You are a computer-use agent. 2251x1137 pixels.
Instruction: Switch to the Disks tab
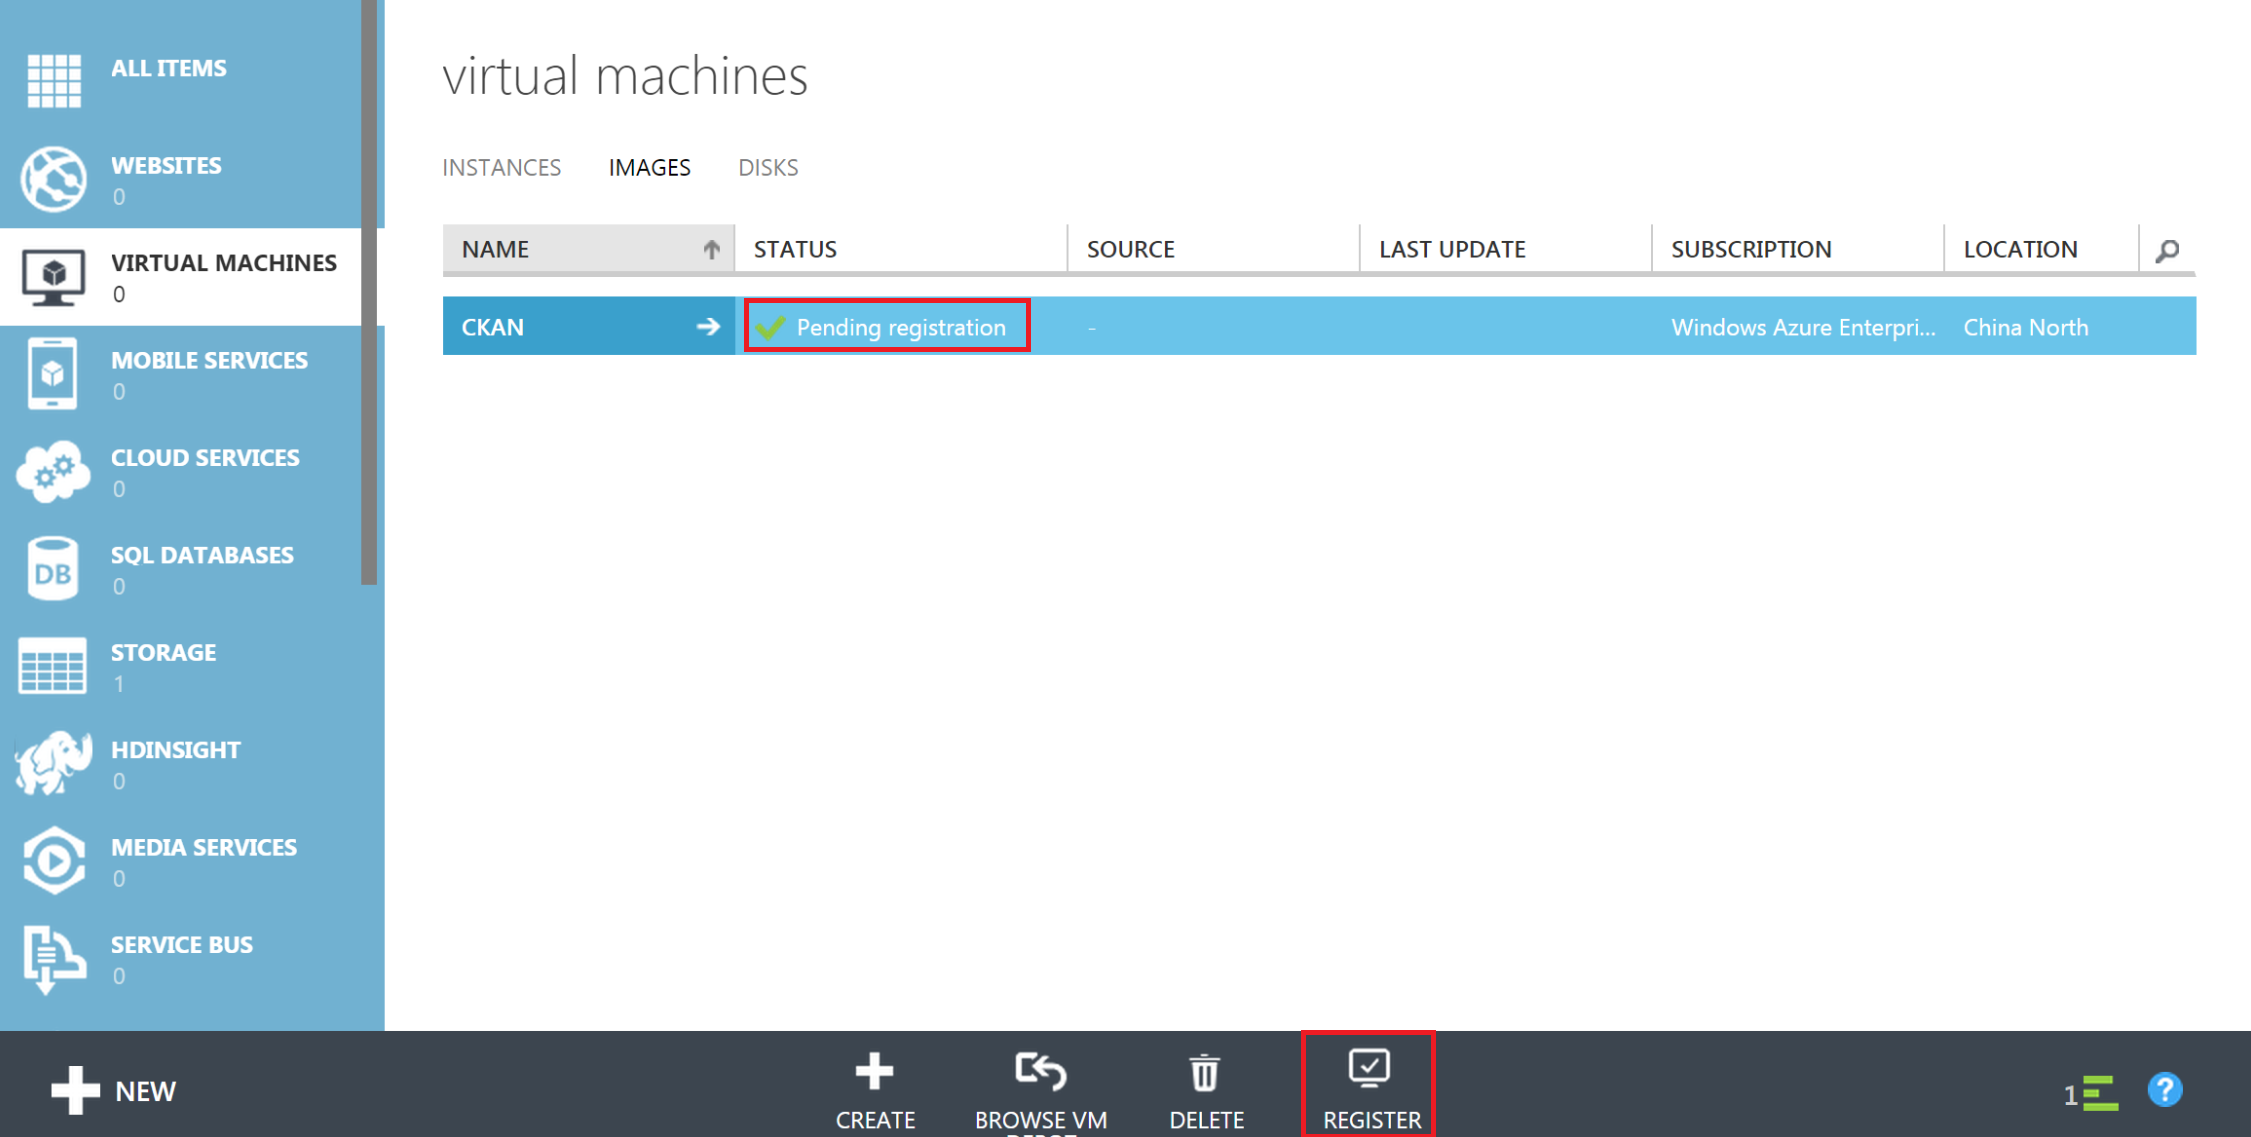click(x=767, y=168)
